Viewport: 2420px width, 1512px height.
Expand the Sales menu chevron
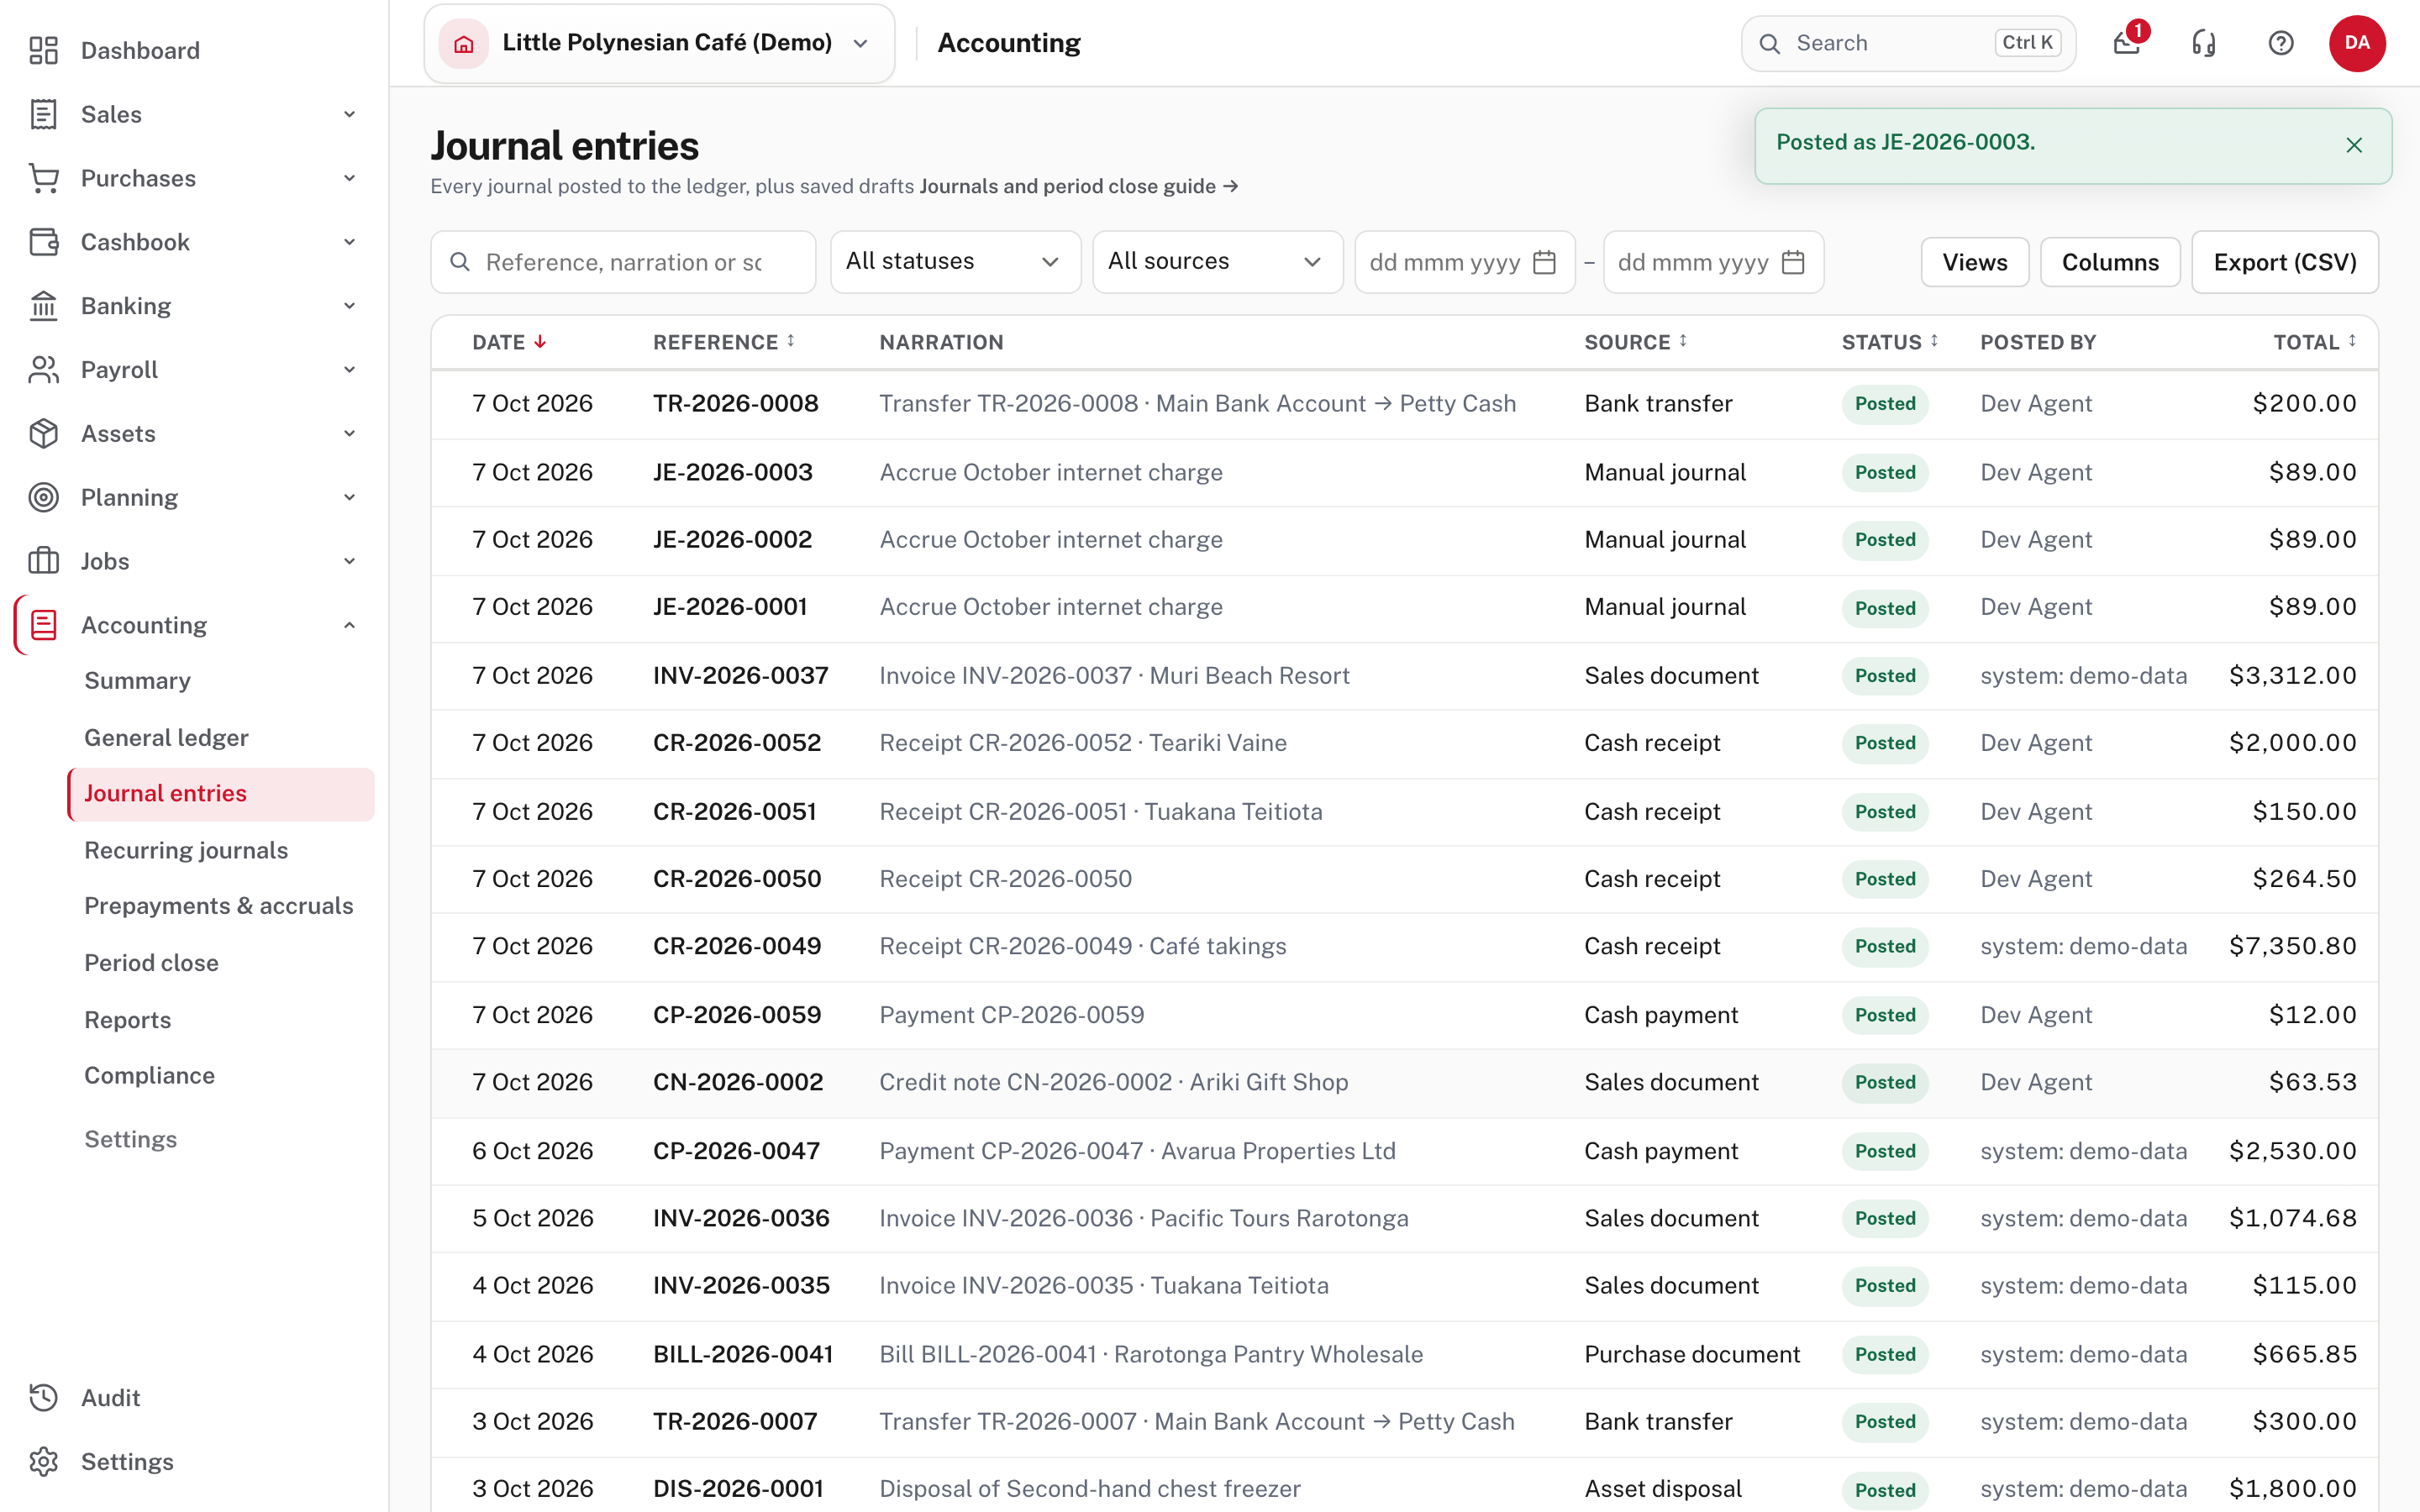[350, 114]
